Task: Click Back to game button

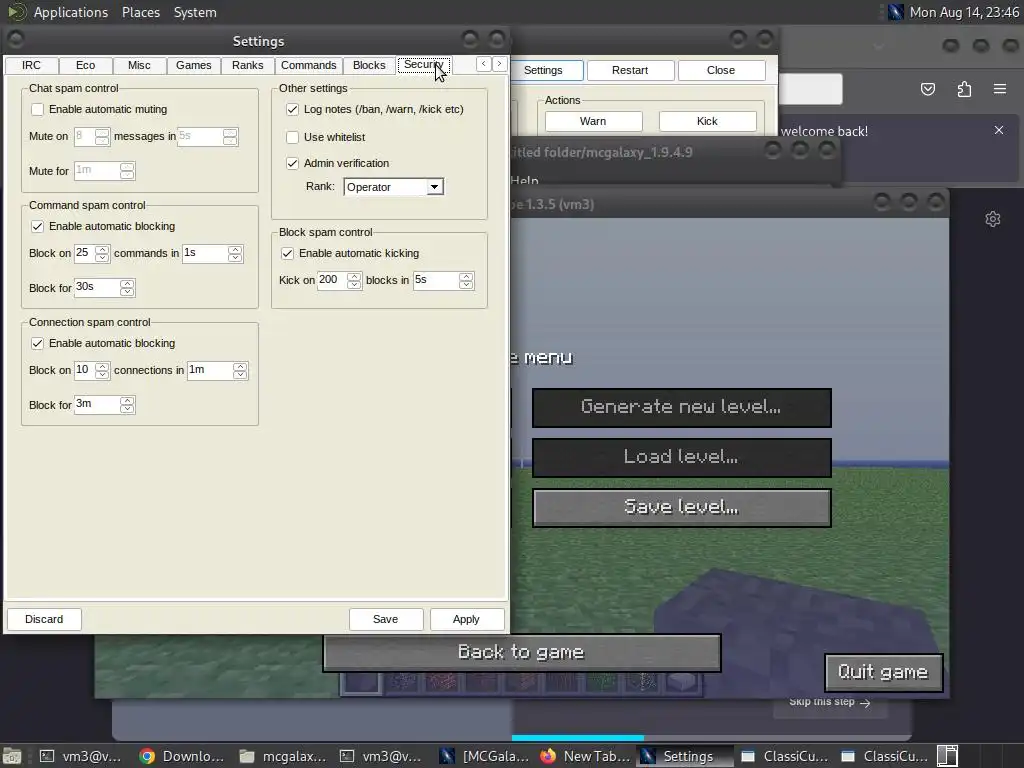Action: click(521, 652)
